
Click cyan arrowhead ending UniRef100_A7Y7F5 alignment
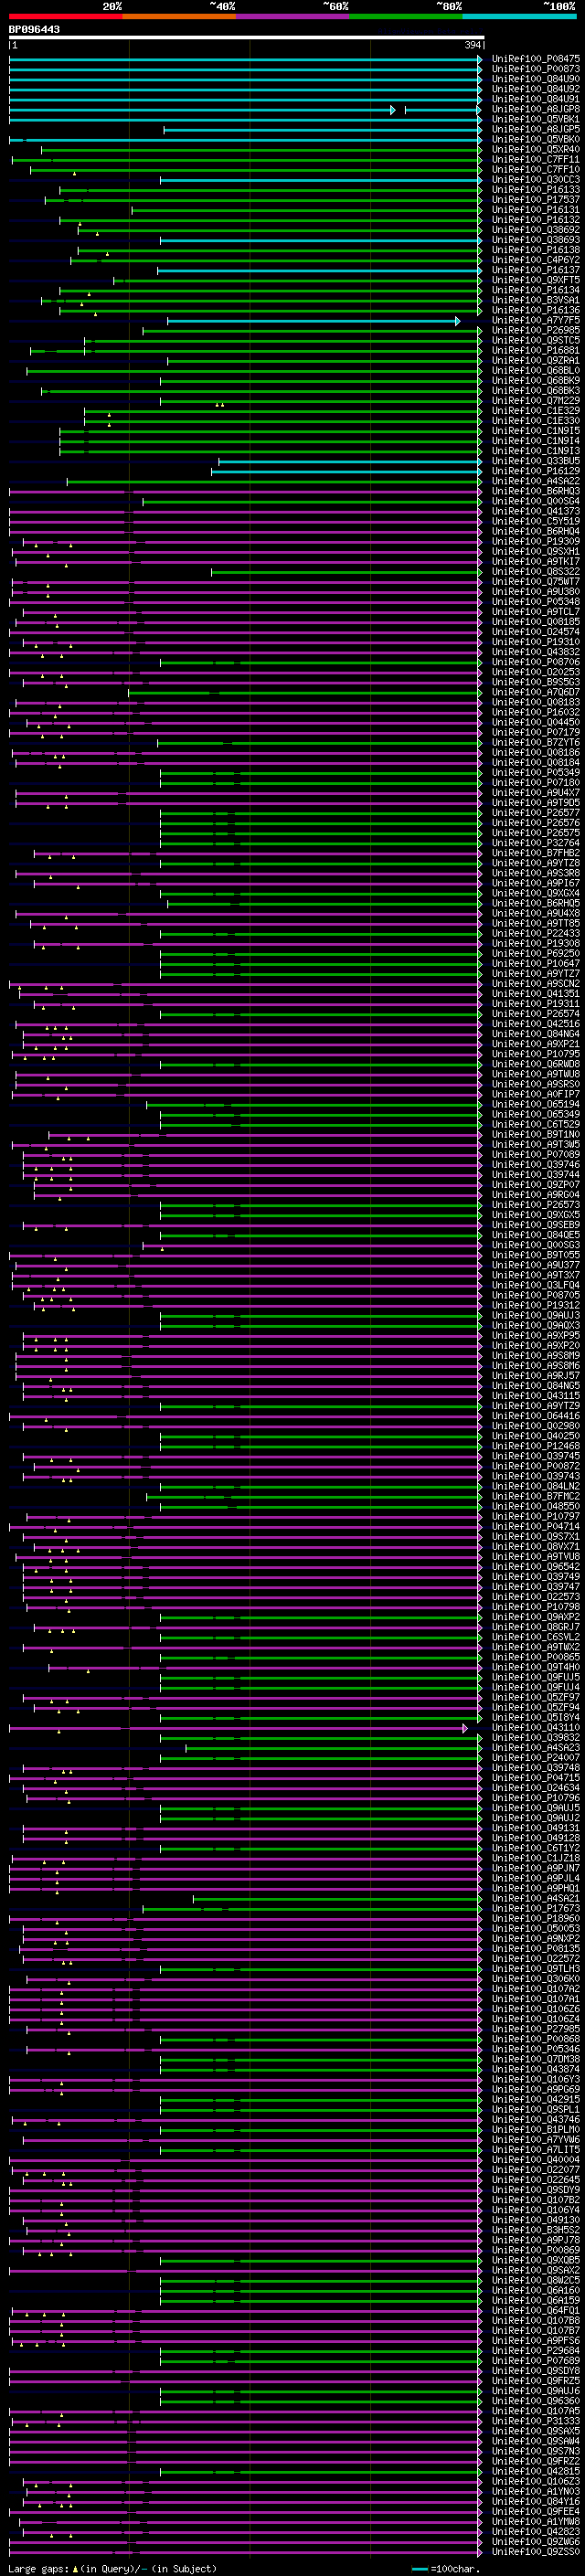(458, 321)
